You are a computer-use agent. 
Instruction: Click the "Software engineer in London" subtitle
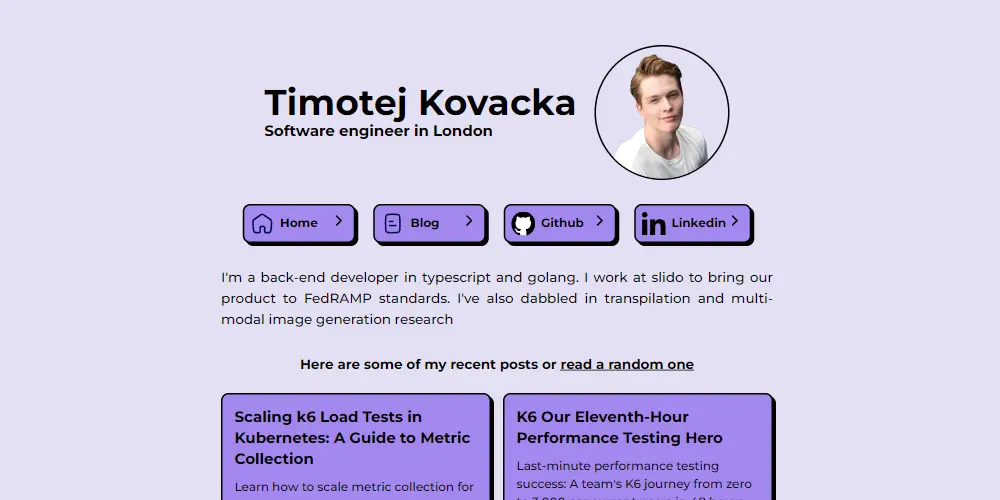click(378, 131)
